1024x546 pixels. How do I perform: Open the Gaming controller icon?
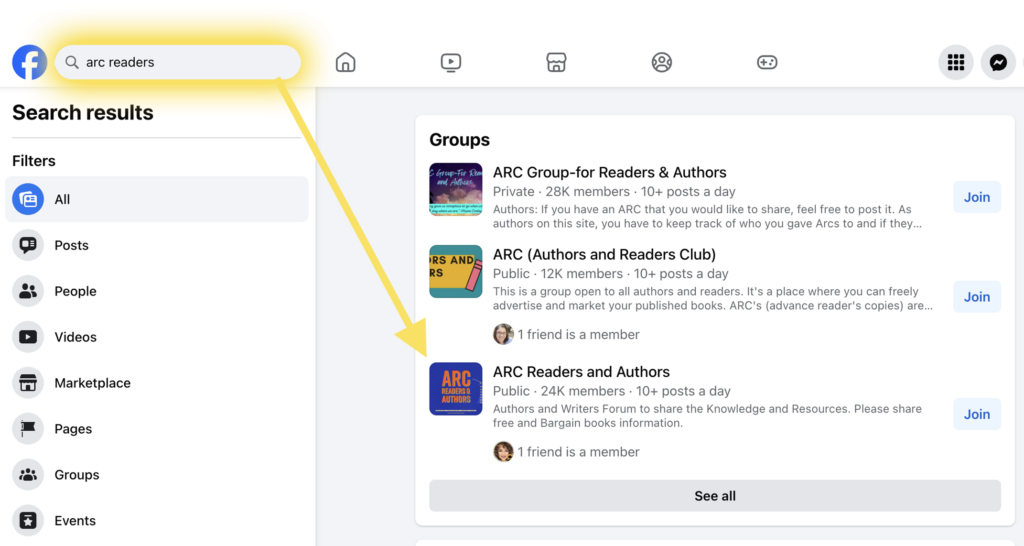click(x=767, y=62)
